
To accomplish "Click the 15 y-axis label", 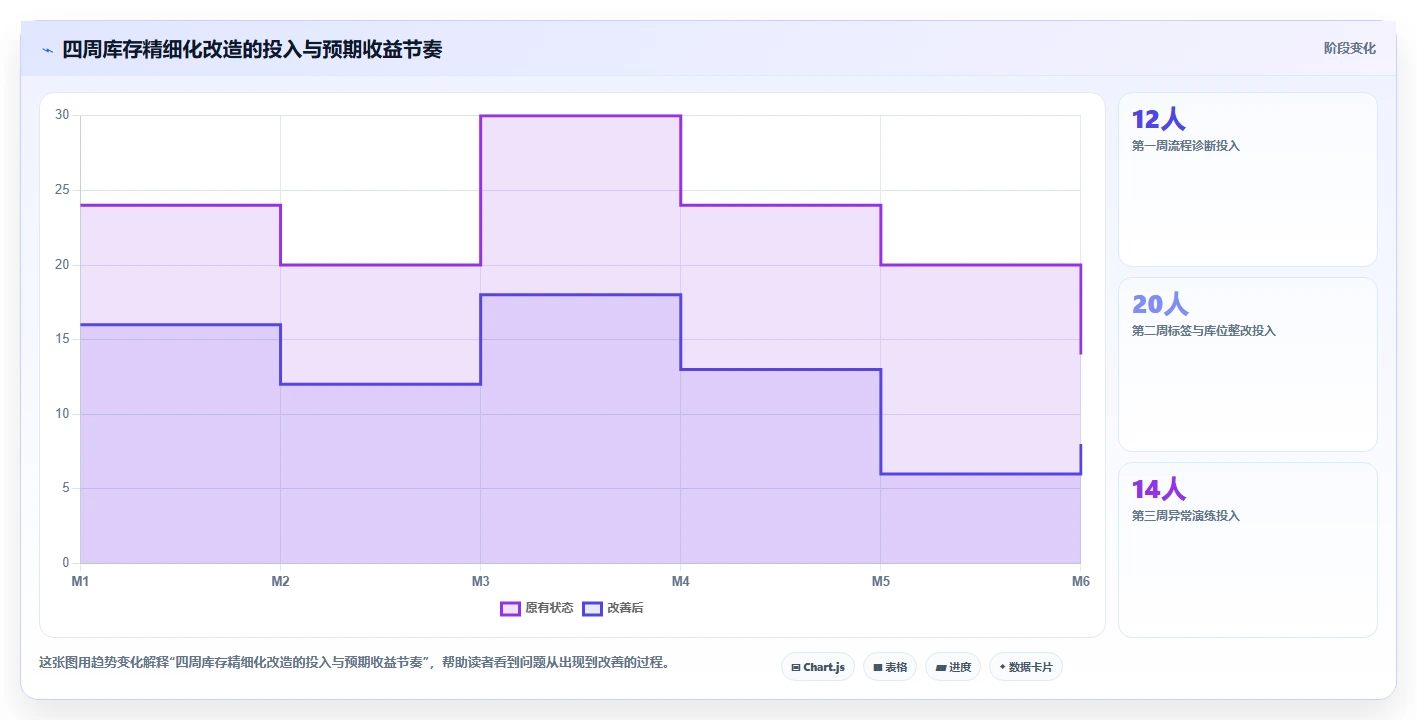I will pyautogui.click(x=62, y=339).
